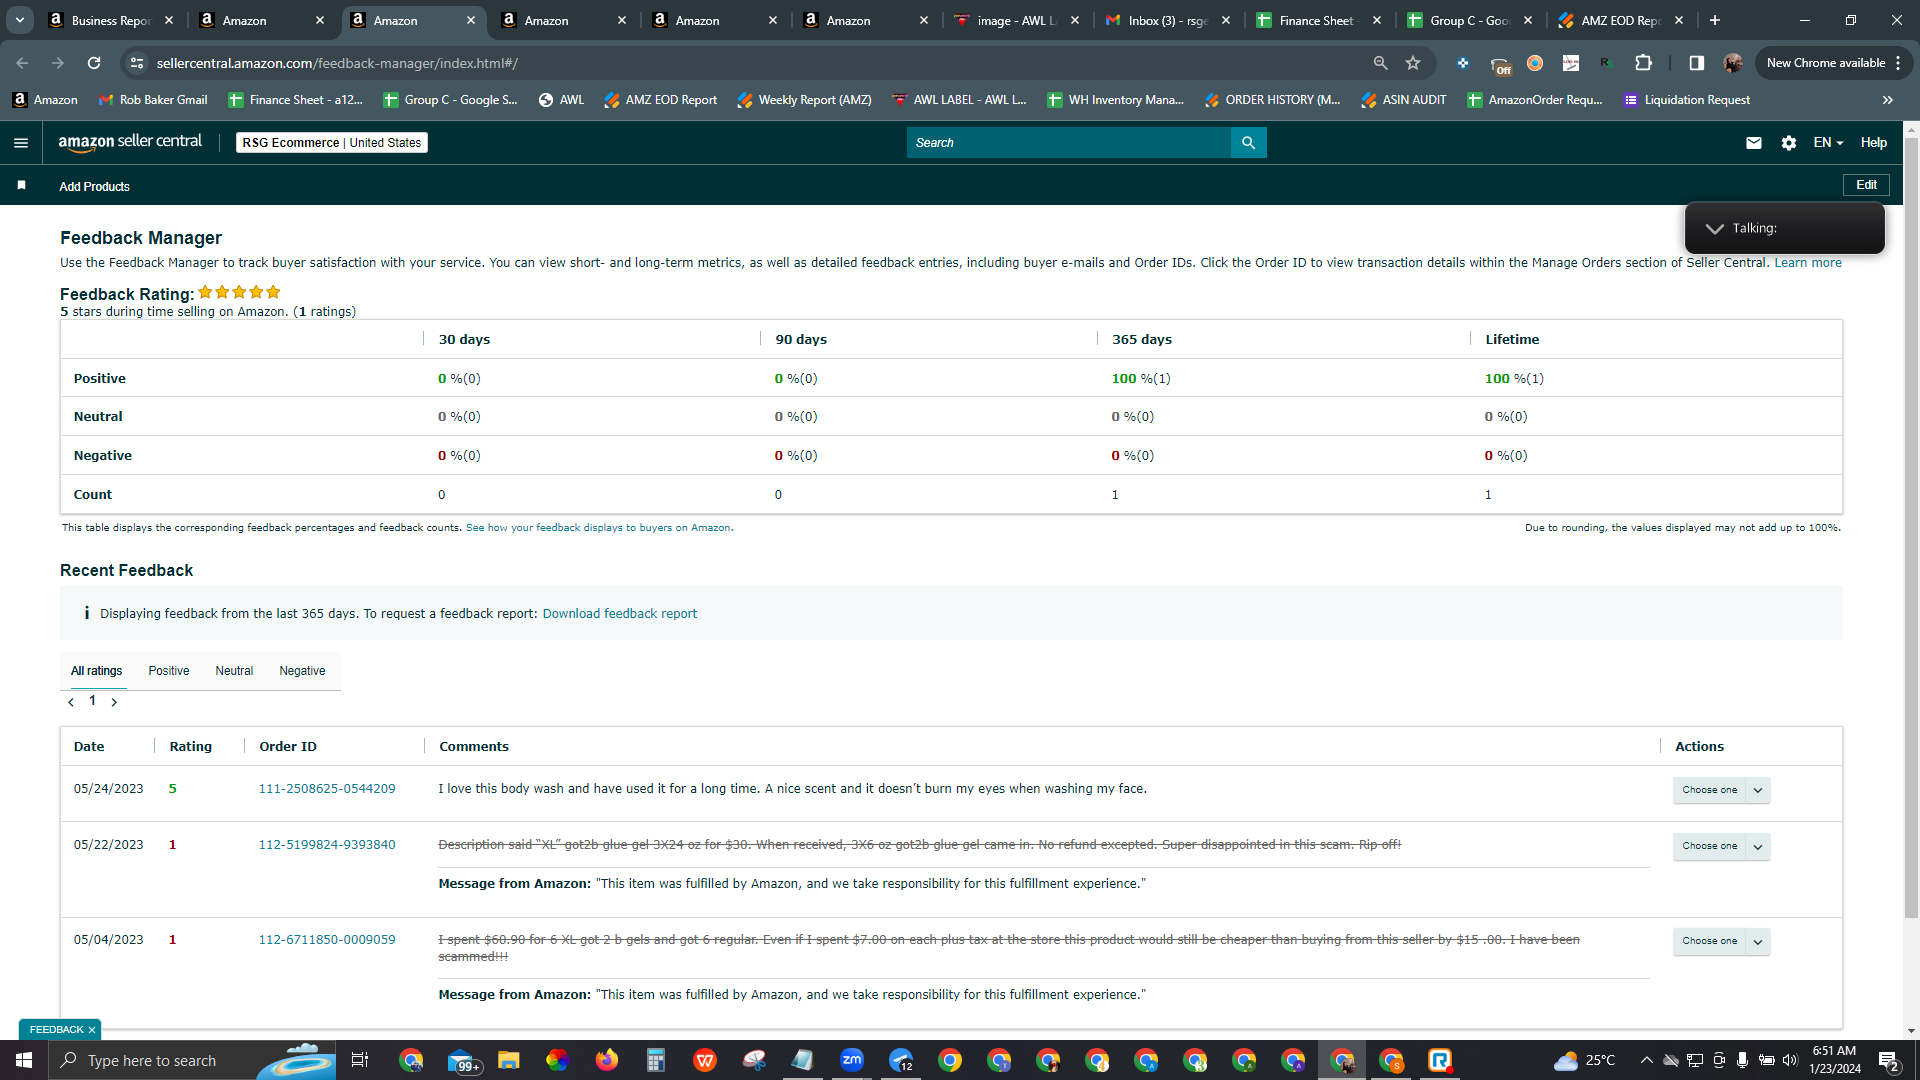Open order 112-6711850-0009059
This screenshot has height=1080, width=1920.
[327, 940]
